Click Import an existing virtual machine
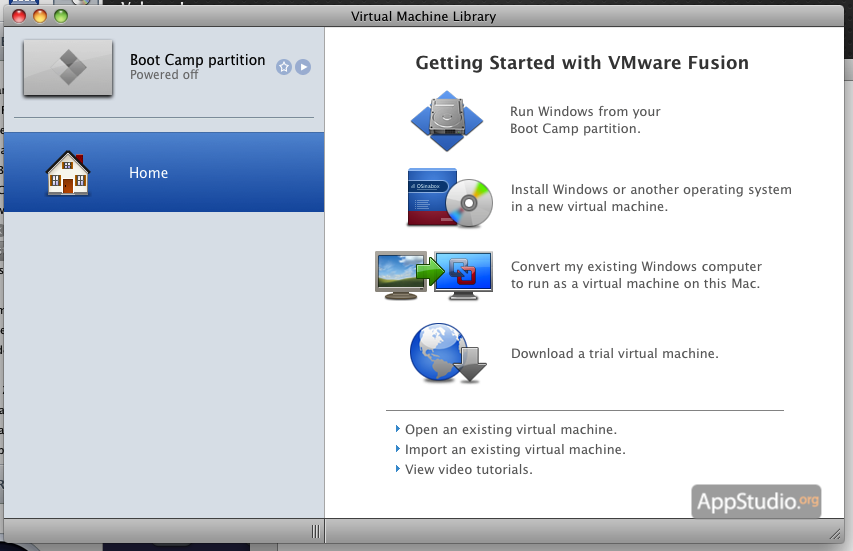The width and height of the screenshot is (853, 551). point(515,450)
